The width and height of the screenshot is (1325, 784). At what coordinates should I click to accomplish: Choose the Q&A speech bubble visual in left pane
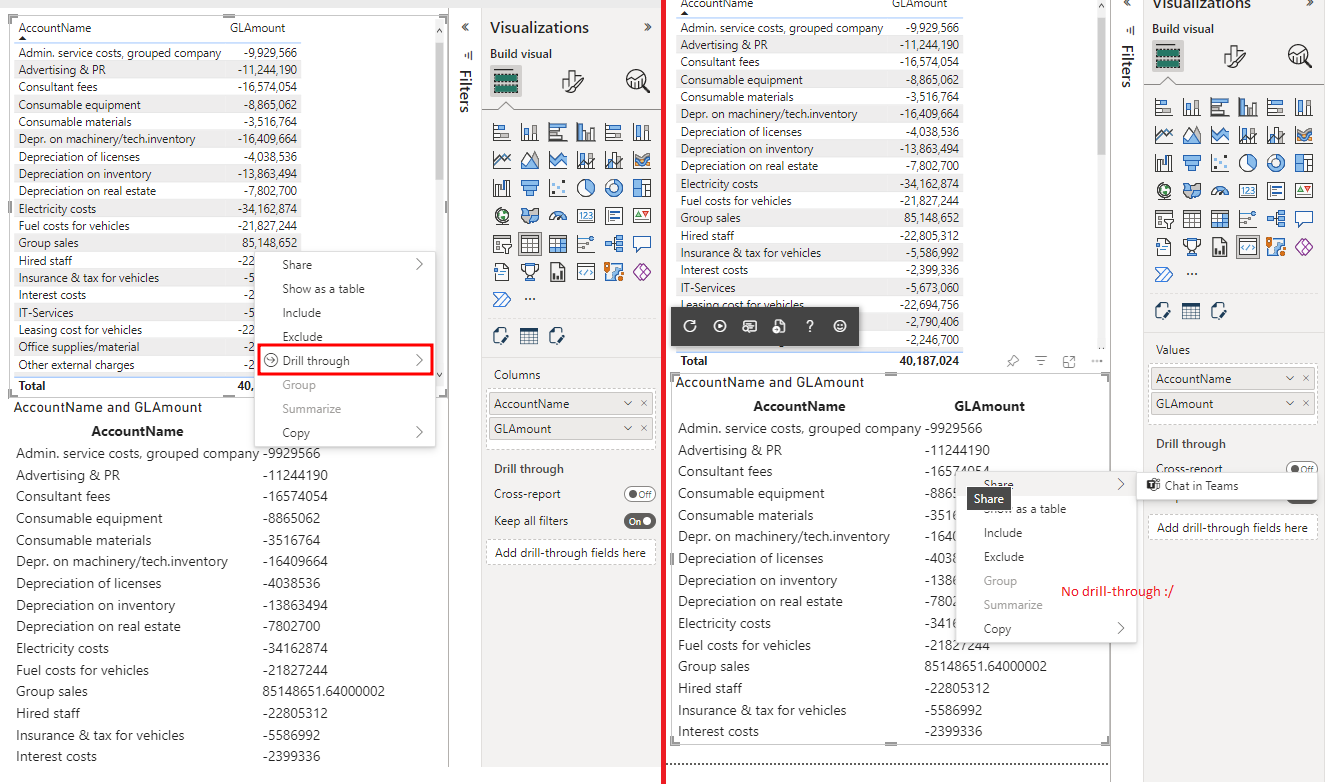click(642, 244)
